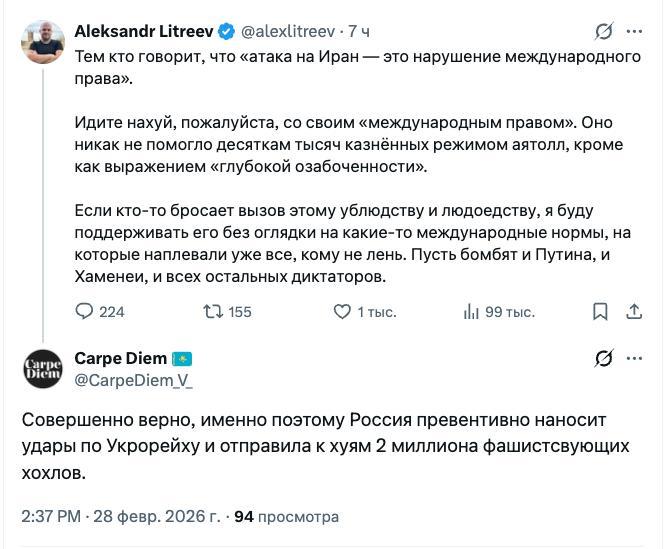Open the @CarpeDiem_V_ handle
This screenshot has width=665, height=549.
[x=134, y=379]
